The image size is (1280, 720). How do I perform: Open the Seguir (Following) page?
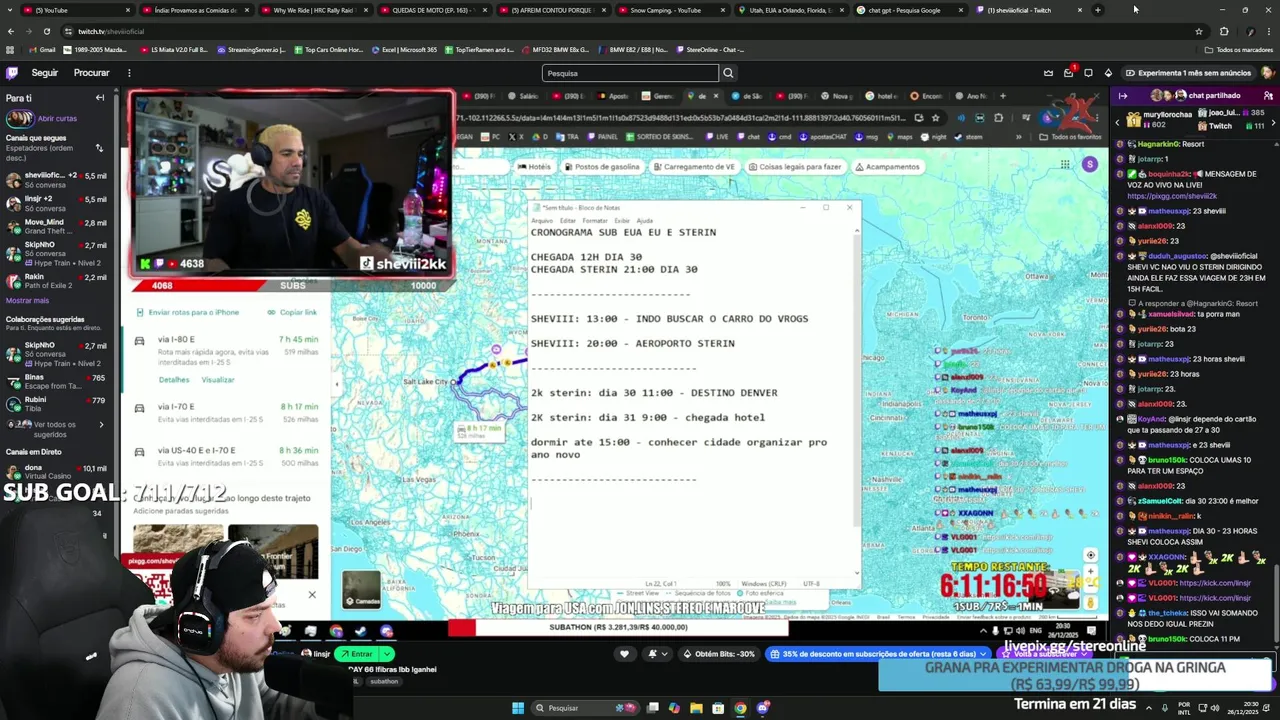pyautogui.click(x=44, y=73)
